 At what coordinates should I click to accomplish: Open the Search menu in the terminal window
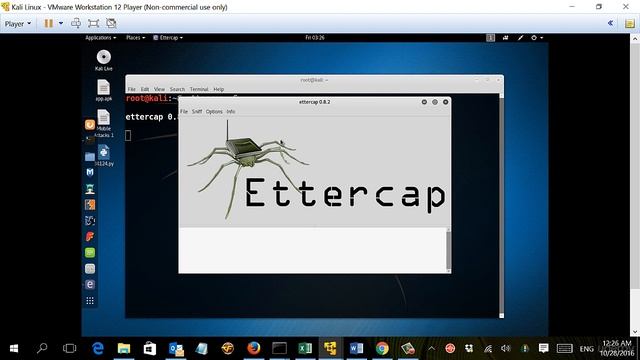tap(177, 89)
